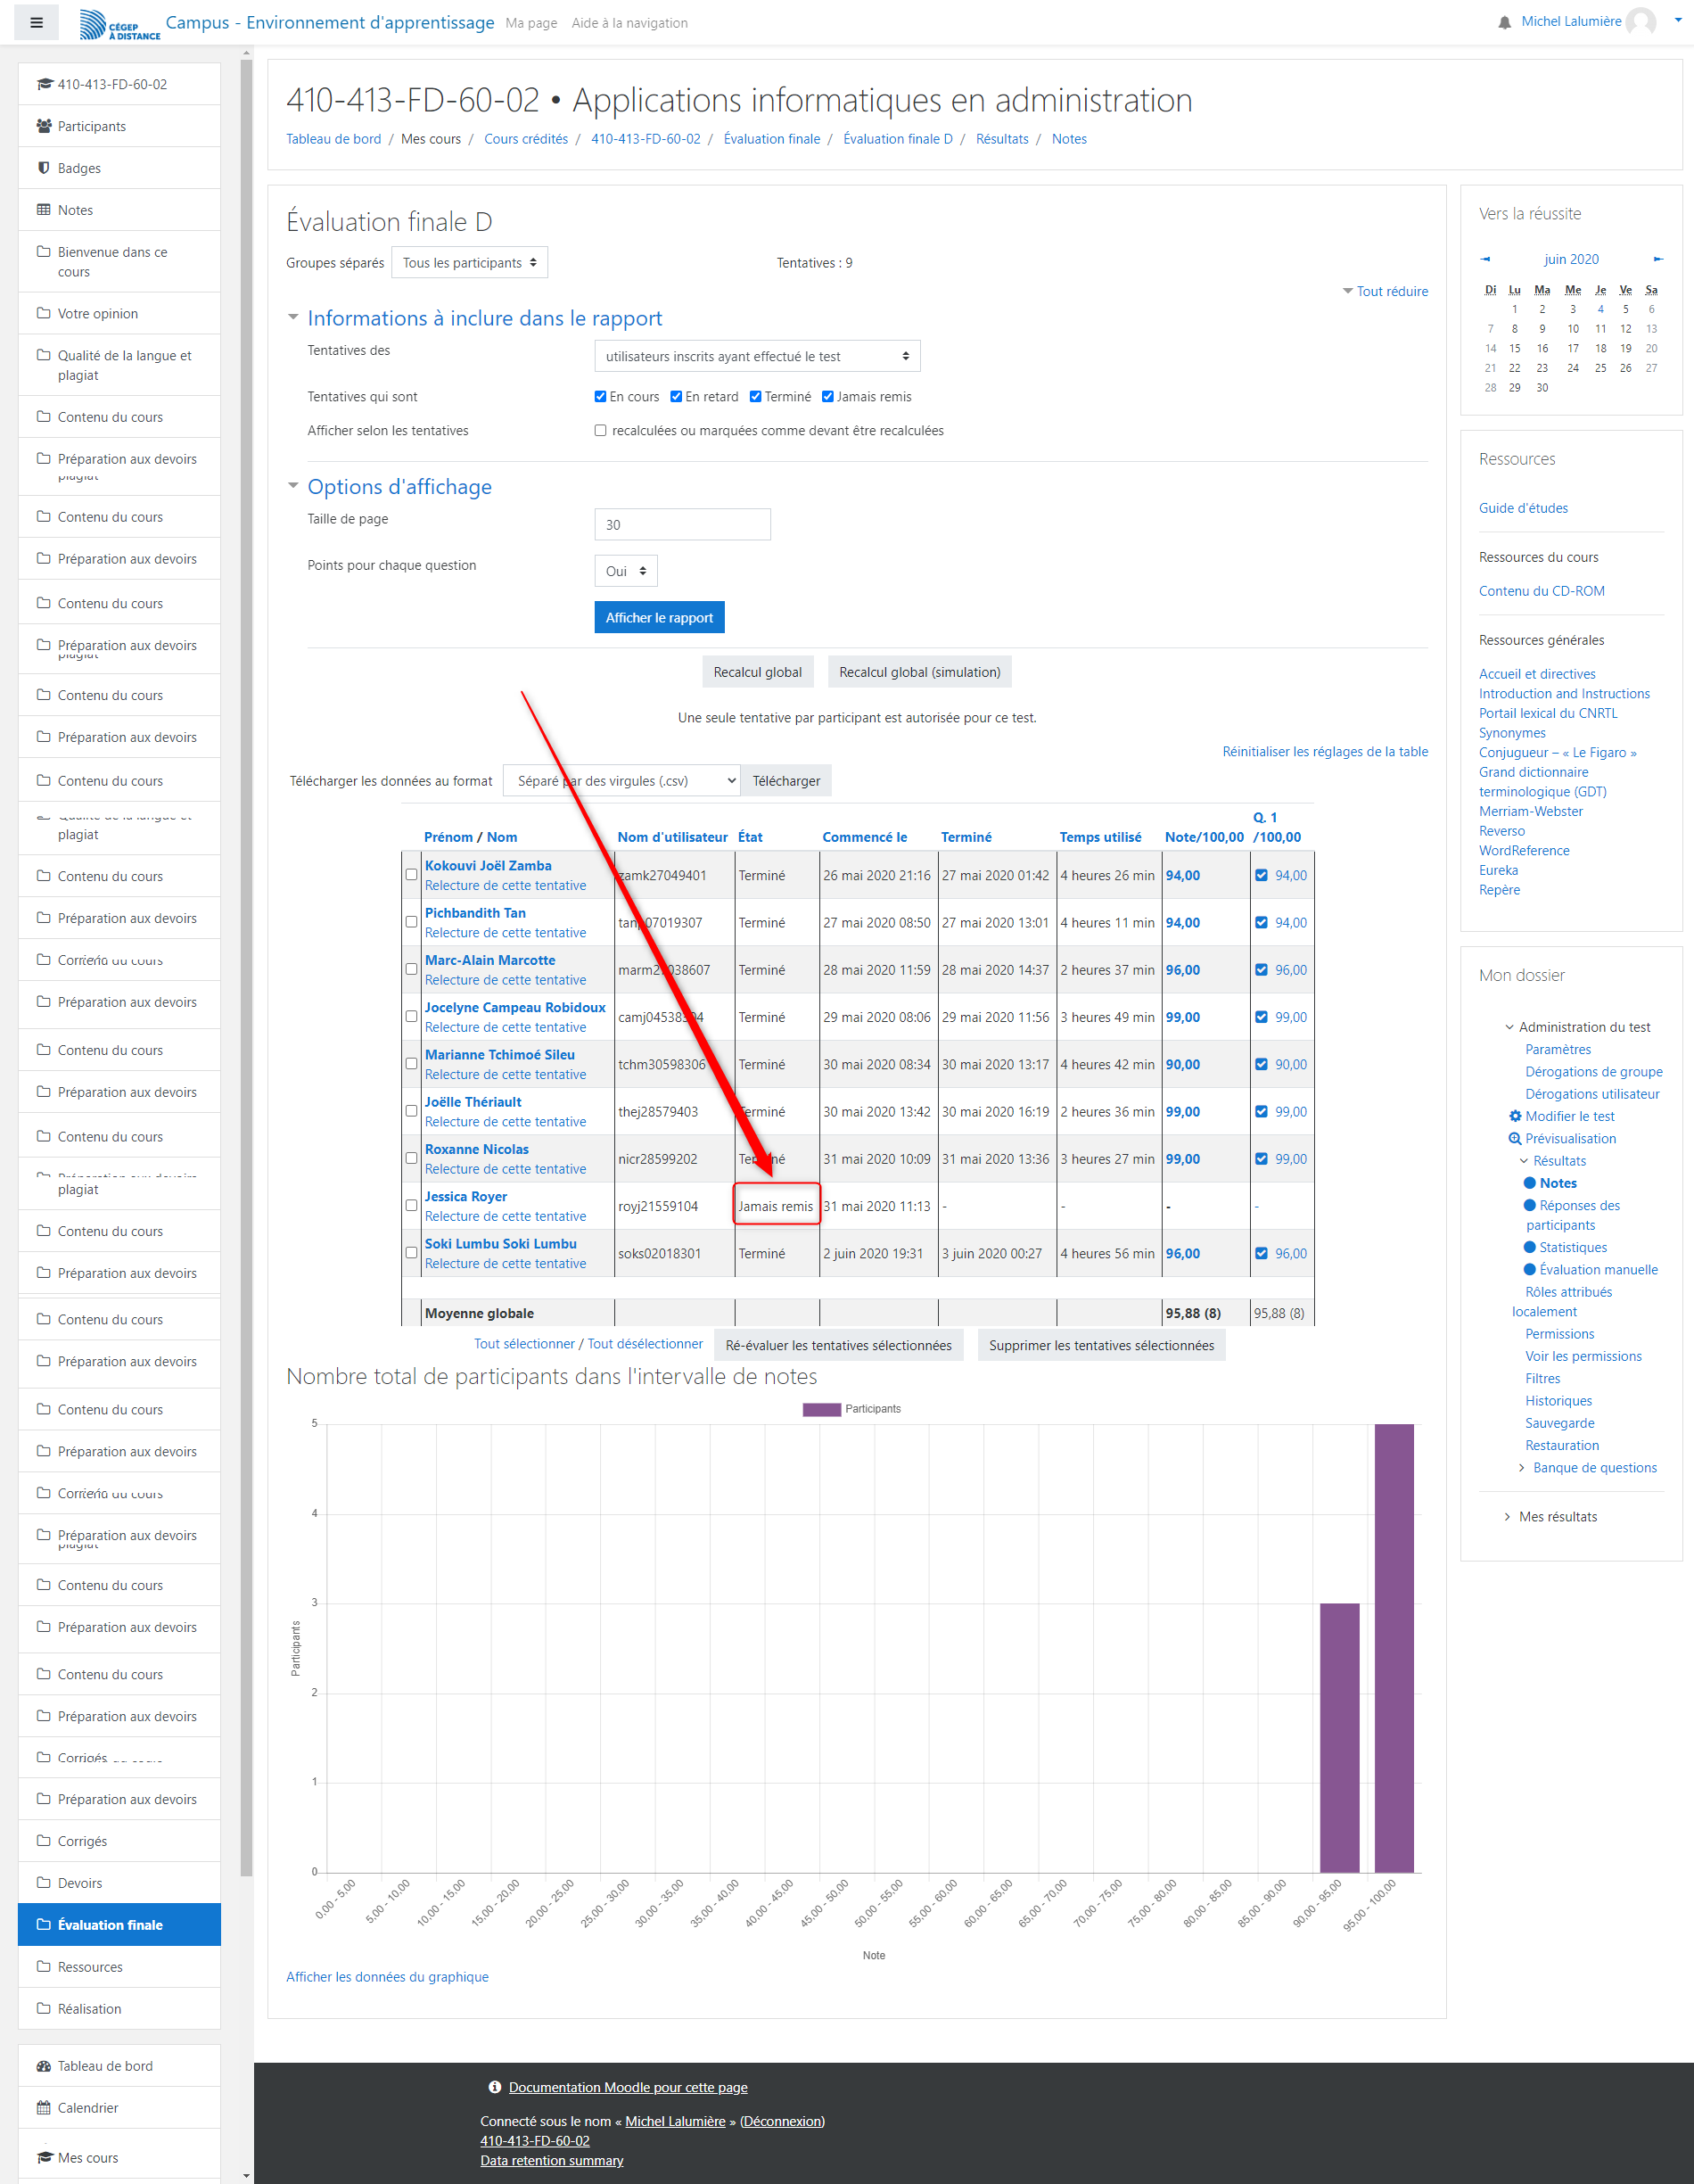
Task: Click the 'Taille de page' input field
Action: coord(682,525)
